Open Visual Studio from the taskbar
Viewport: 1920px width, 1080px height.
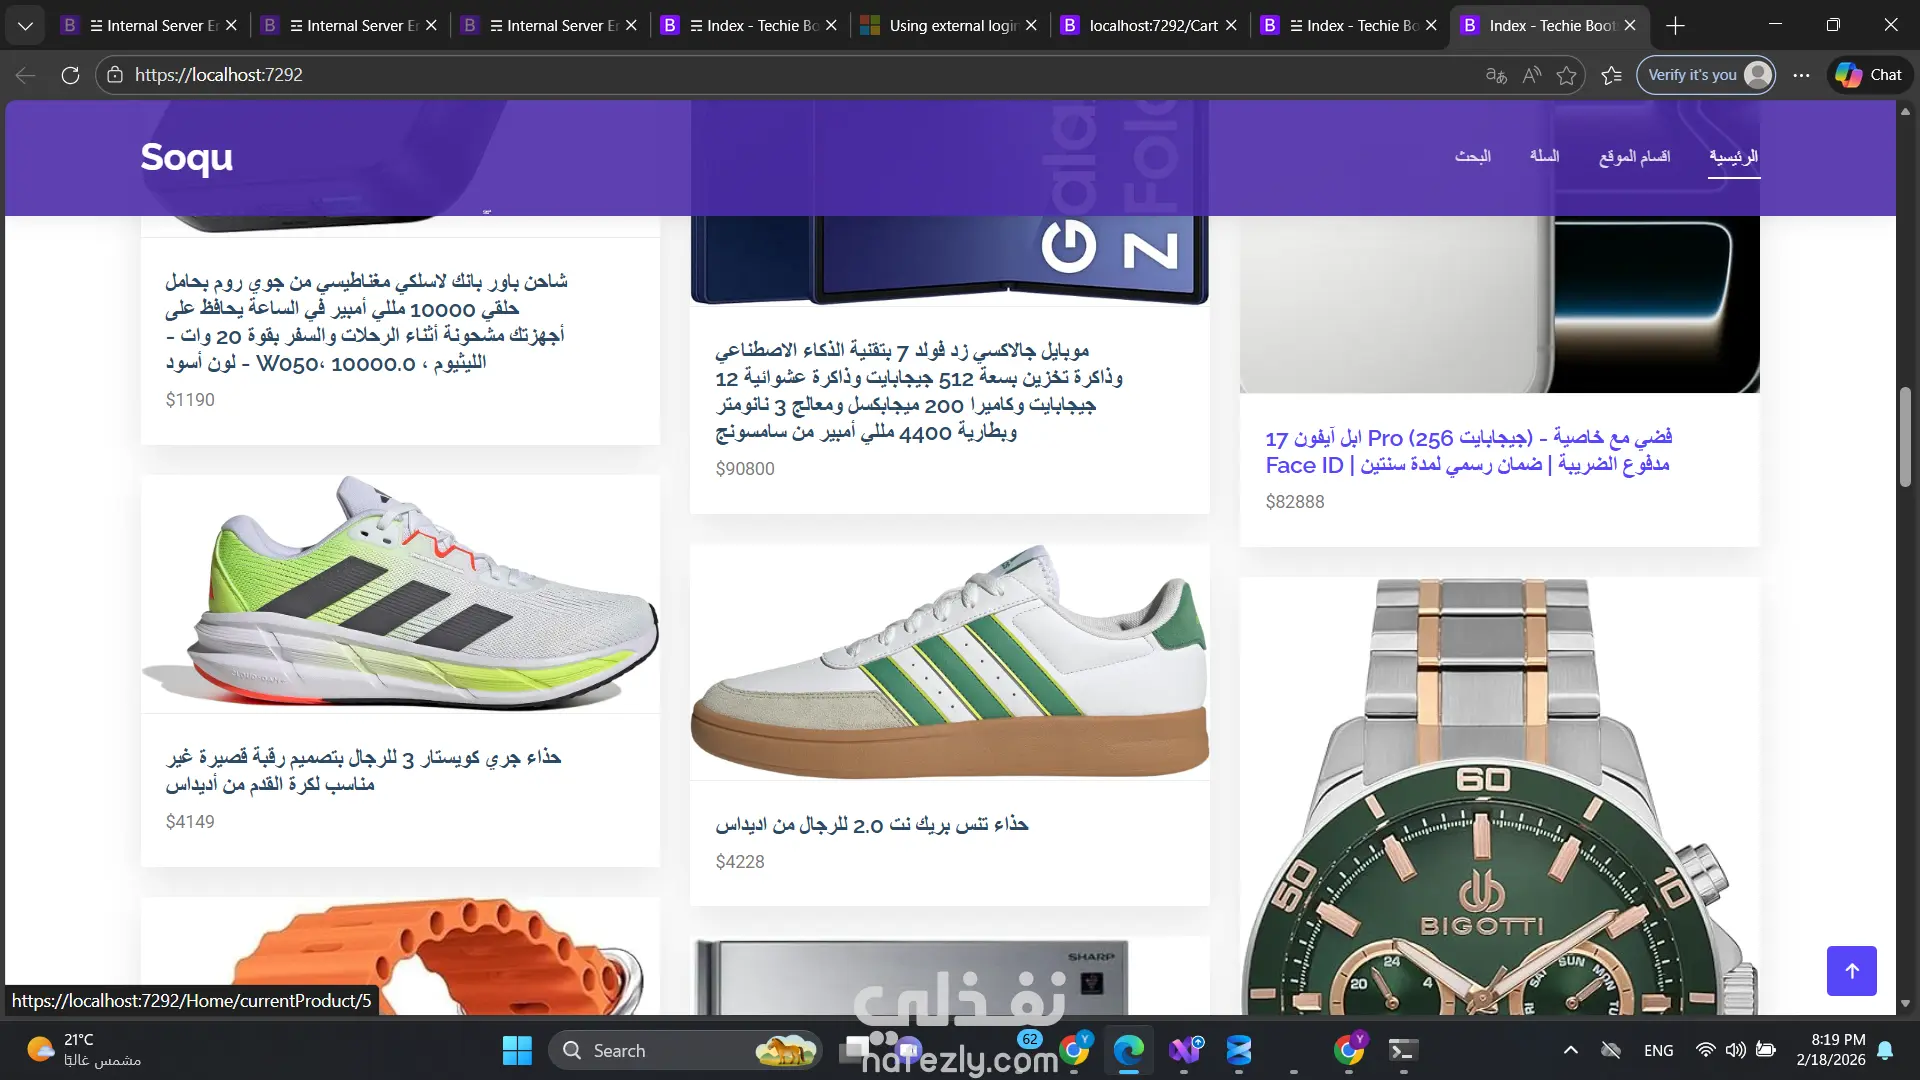pos(1185,1051)
